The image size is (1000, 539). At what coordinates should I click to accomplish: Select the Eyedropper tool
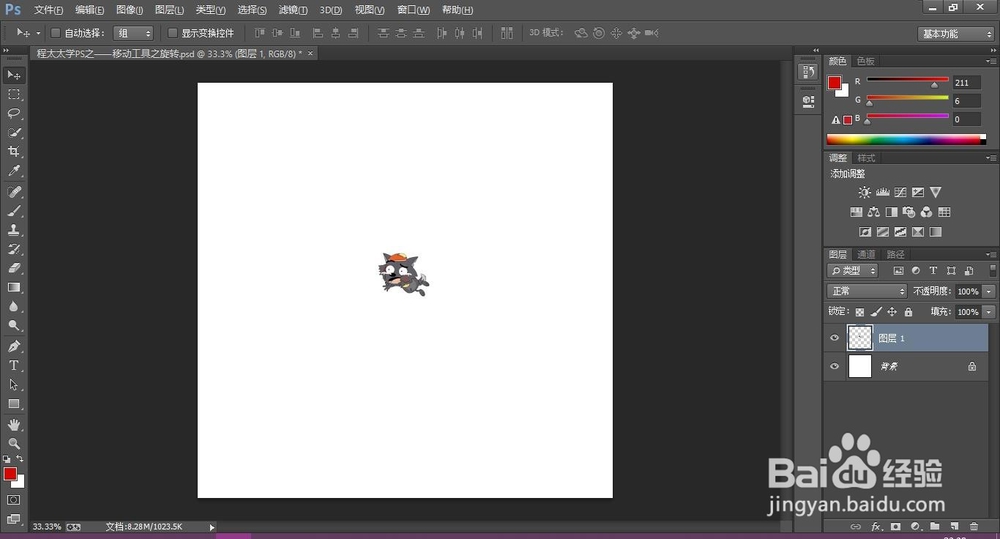point(13,171)
